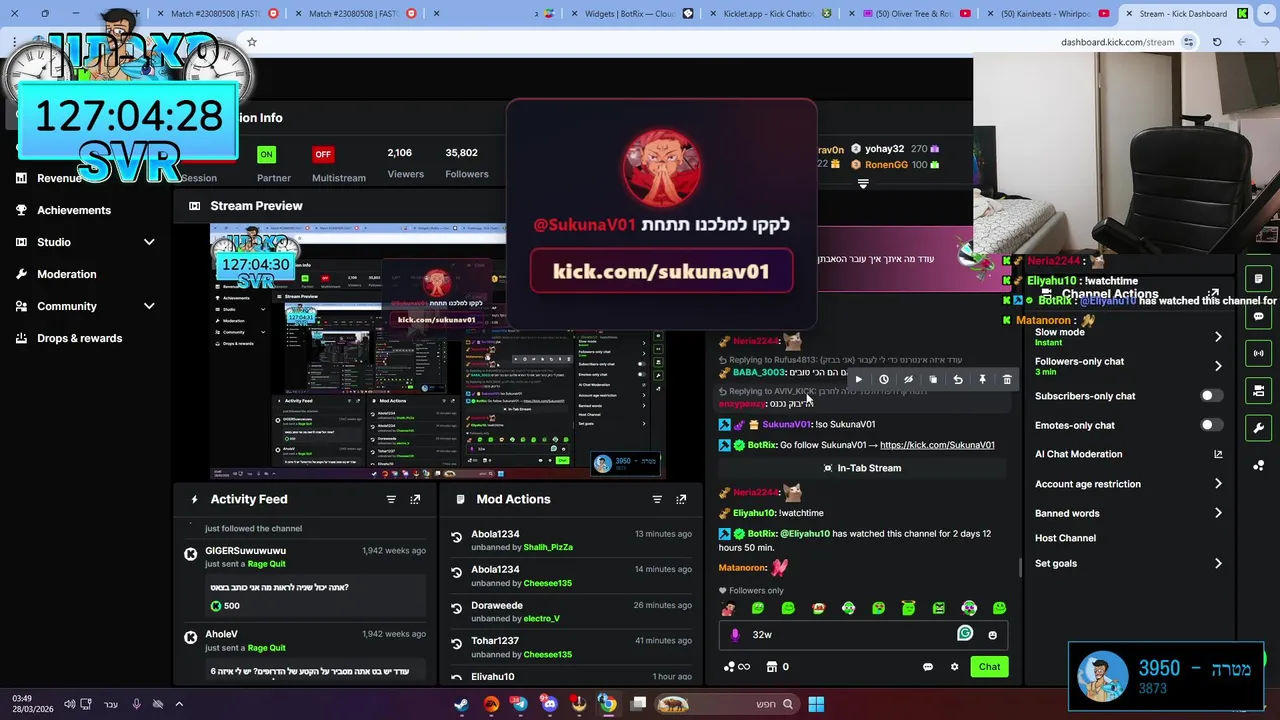Click the purple microphone icon in chat input
This screenshot has height=720, width=1280.
736,634
